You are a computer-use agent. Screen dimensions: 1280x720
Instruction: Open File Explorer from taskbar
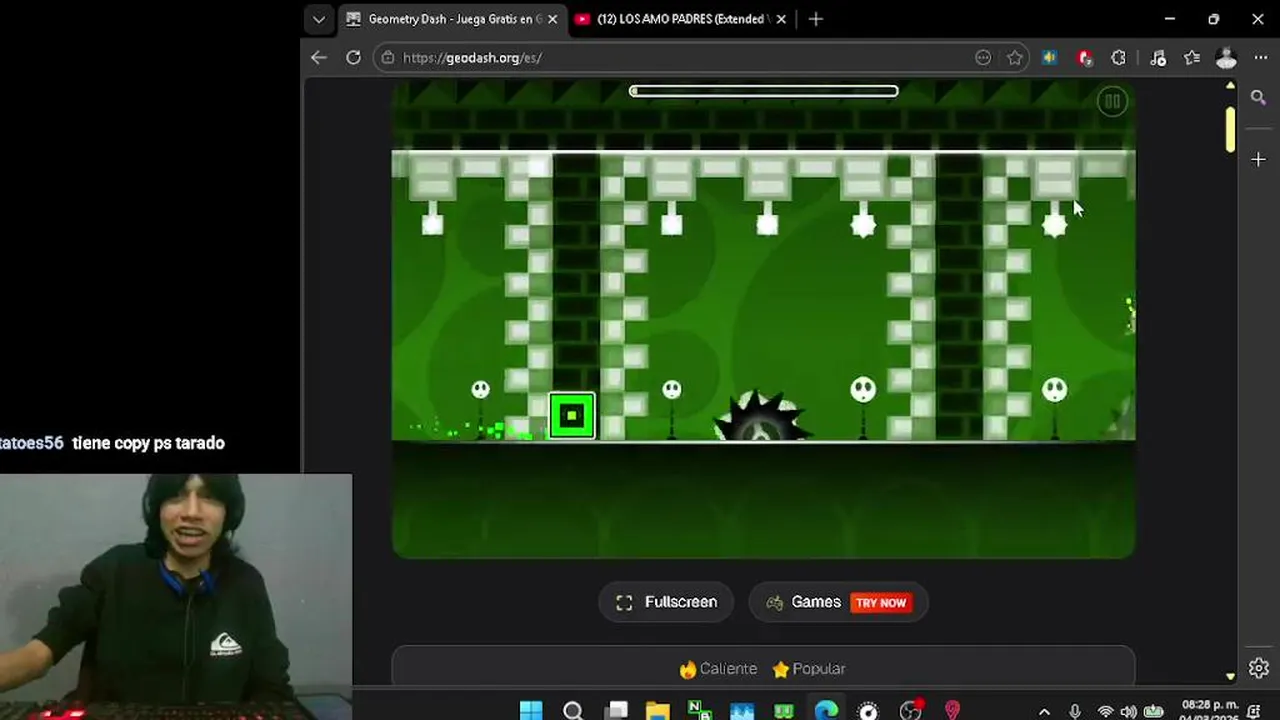point(657,710)
